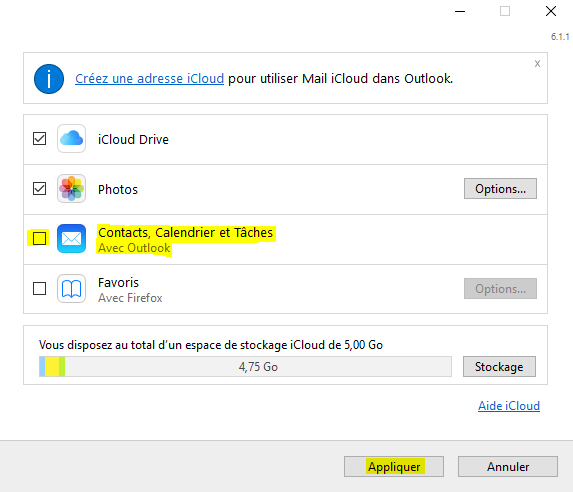This screenshot has height=492, width=573.
Task: Open the Aide iCloud link
Action: (509, 406)
